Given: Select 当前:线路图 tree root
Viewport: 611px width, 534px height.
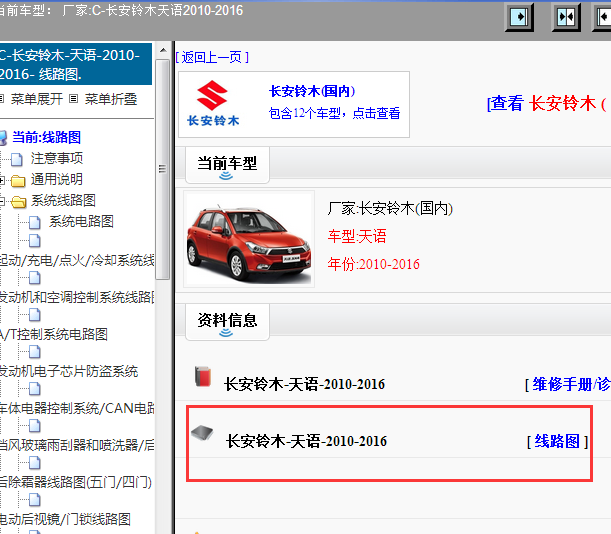Looking at the screenshot, I should pos(46,137).
